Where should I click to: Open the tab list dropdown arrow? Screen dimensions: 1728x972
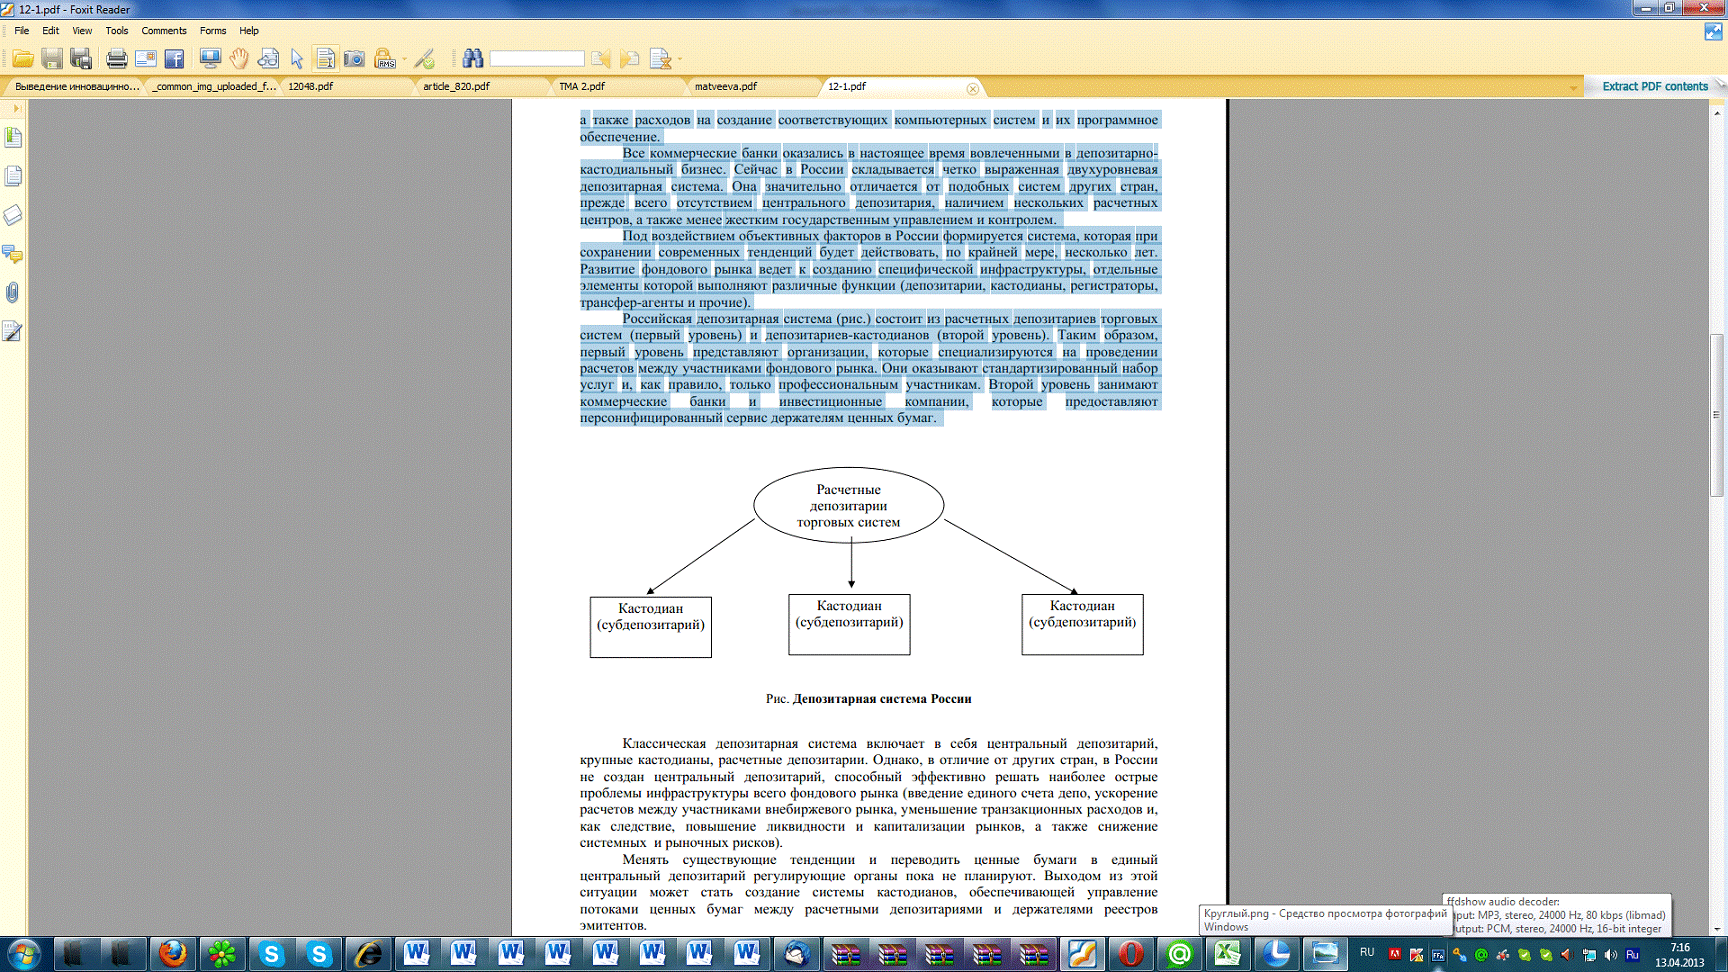click(1573, 88)
